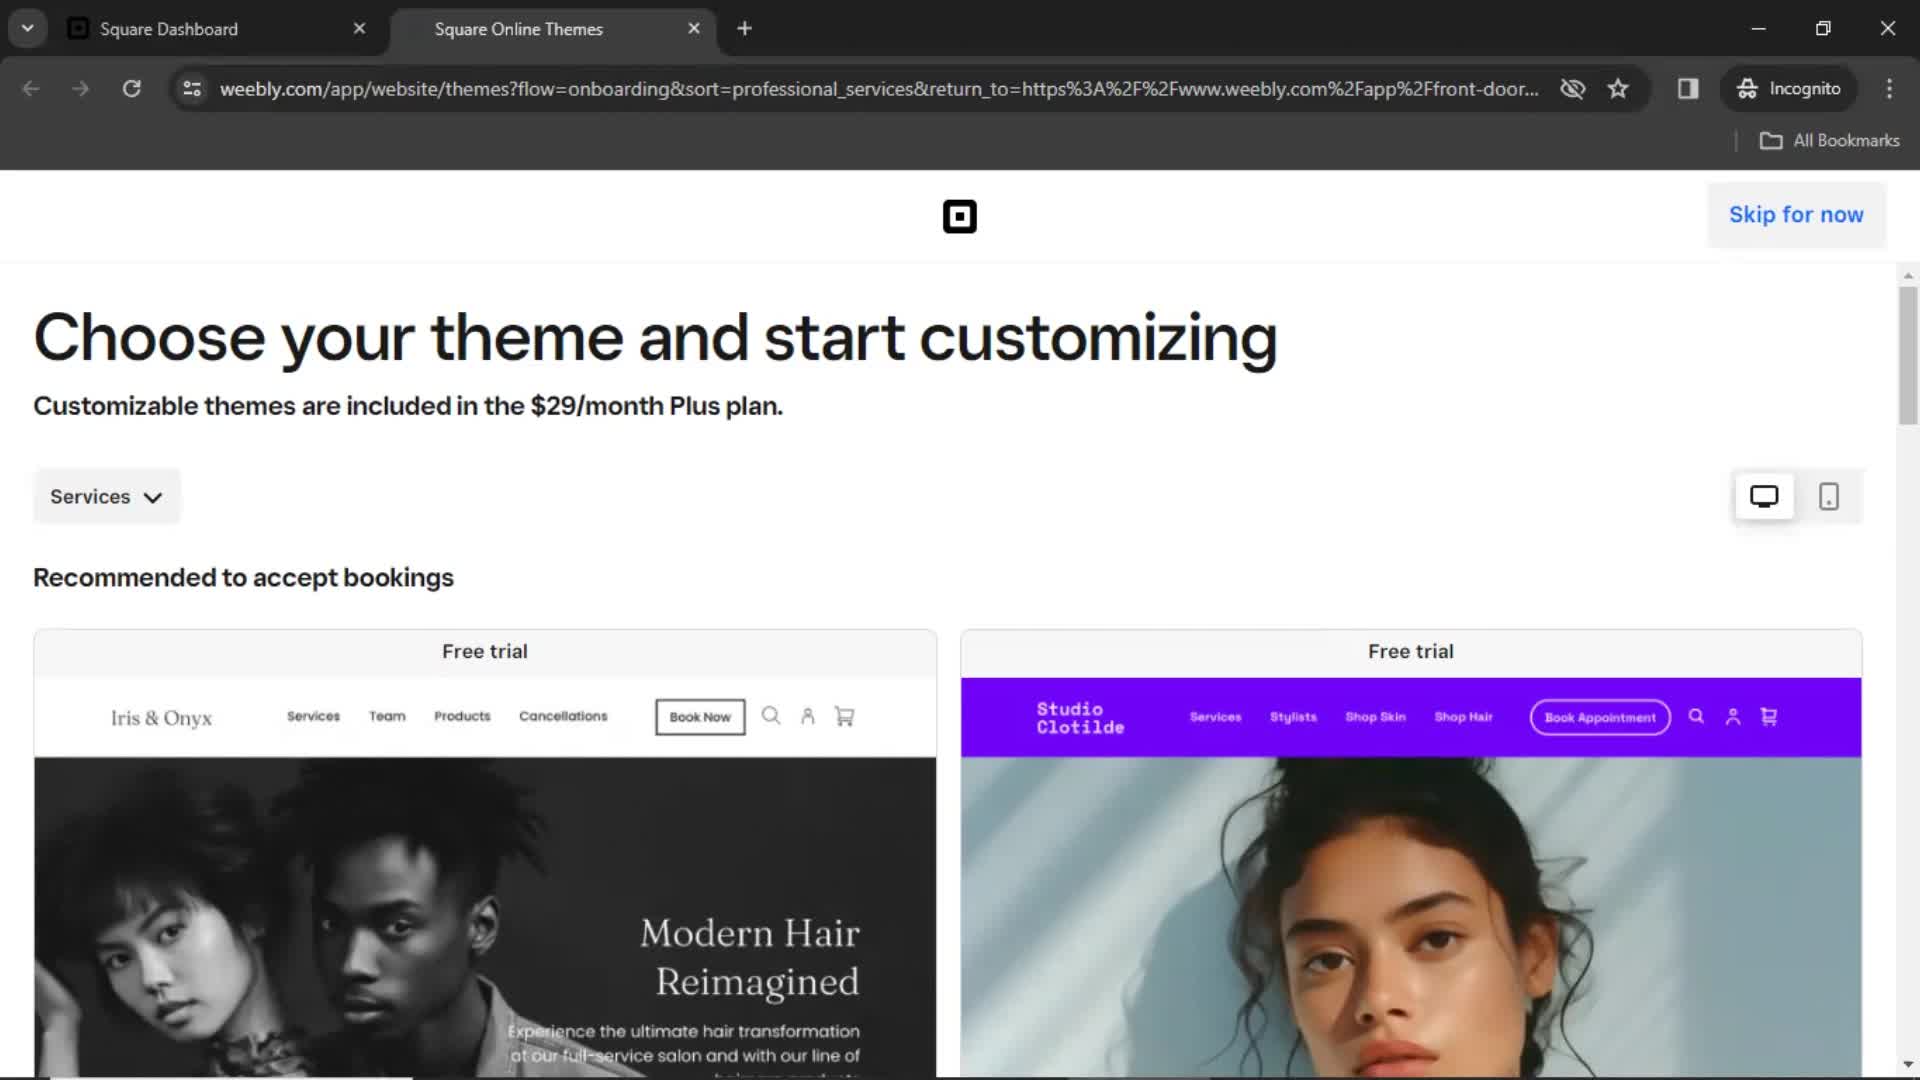1920x1080 pixels.
Task: Click the browser back navigation icon
Action: 30,88
